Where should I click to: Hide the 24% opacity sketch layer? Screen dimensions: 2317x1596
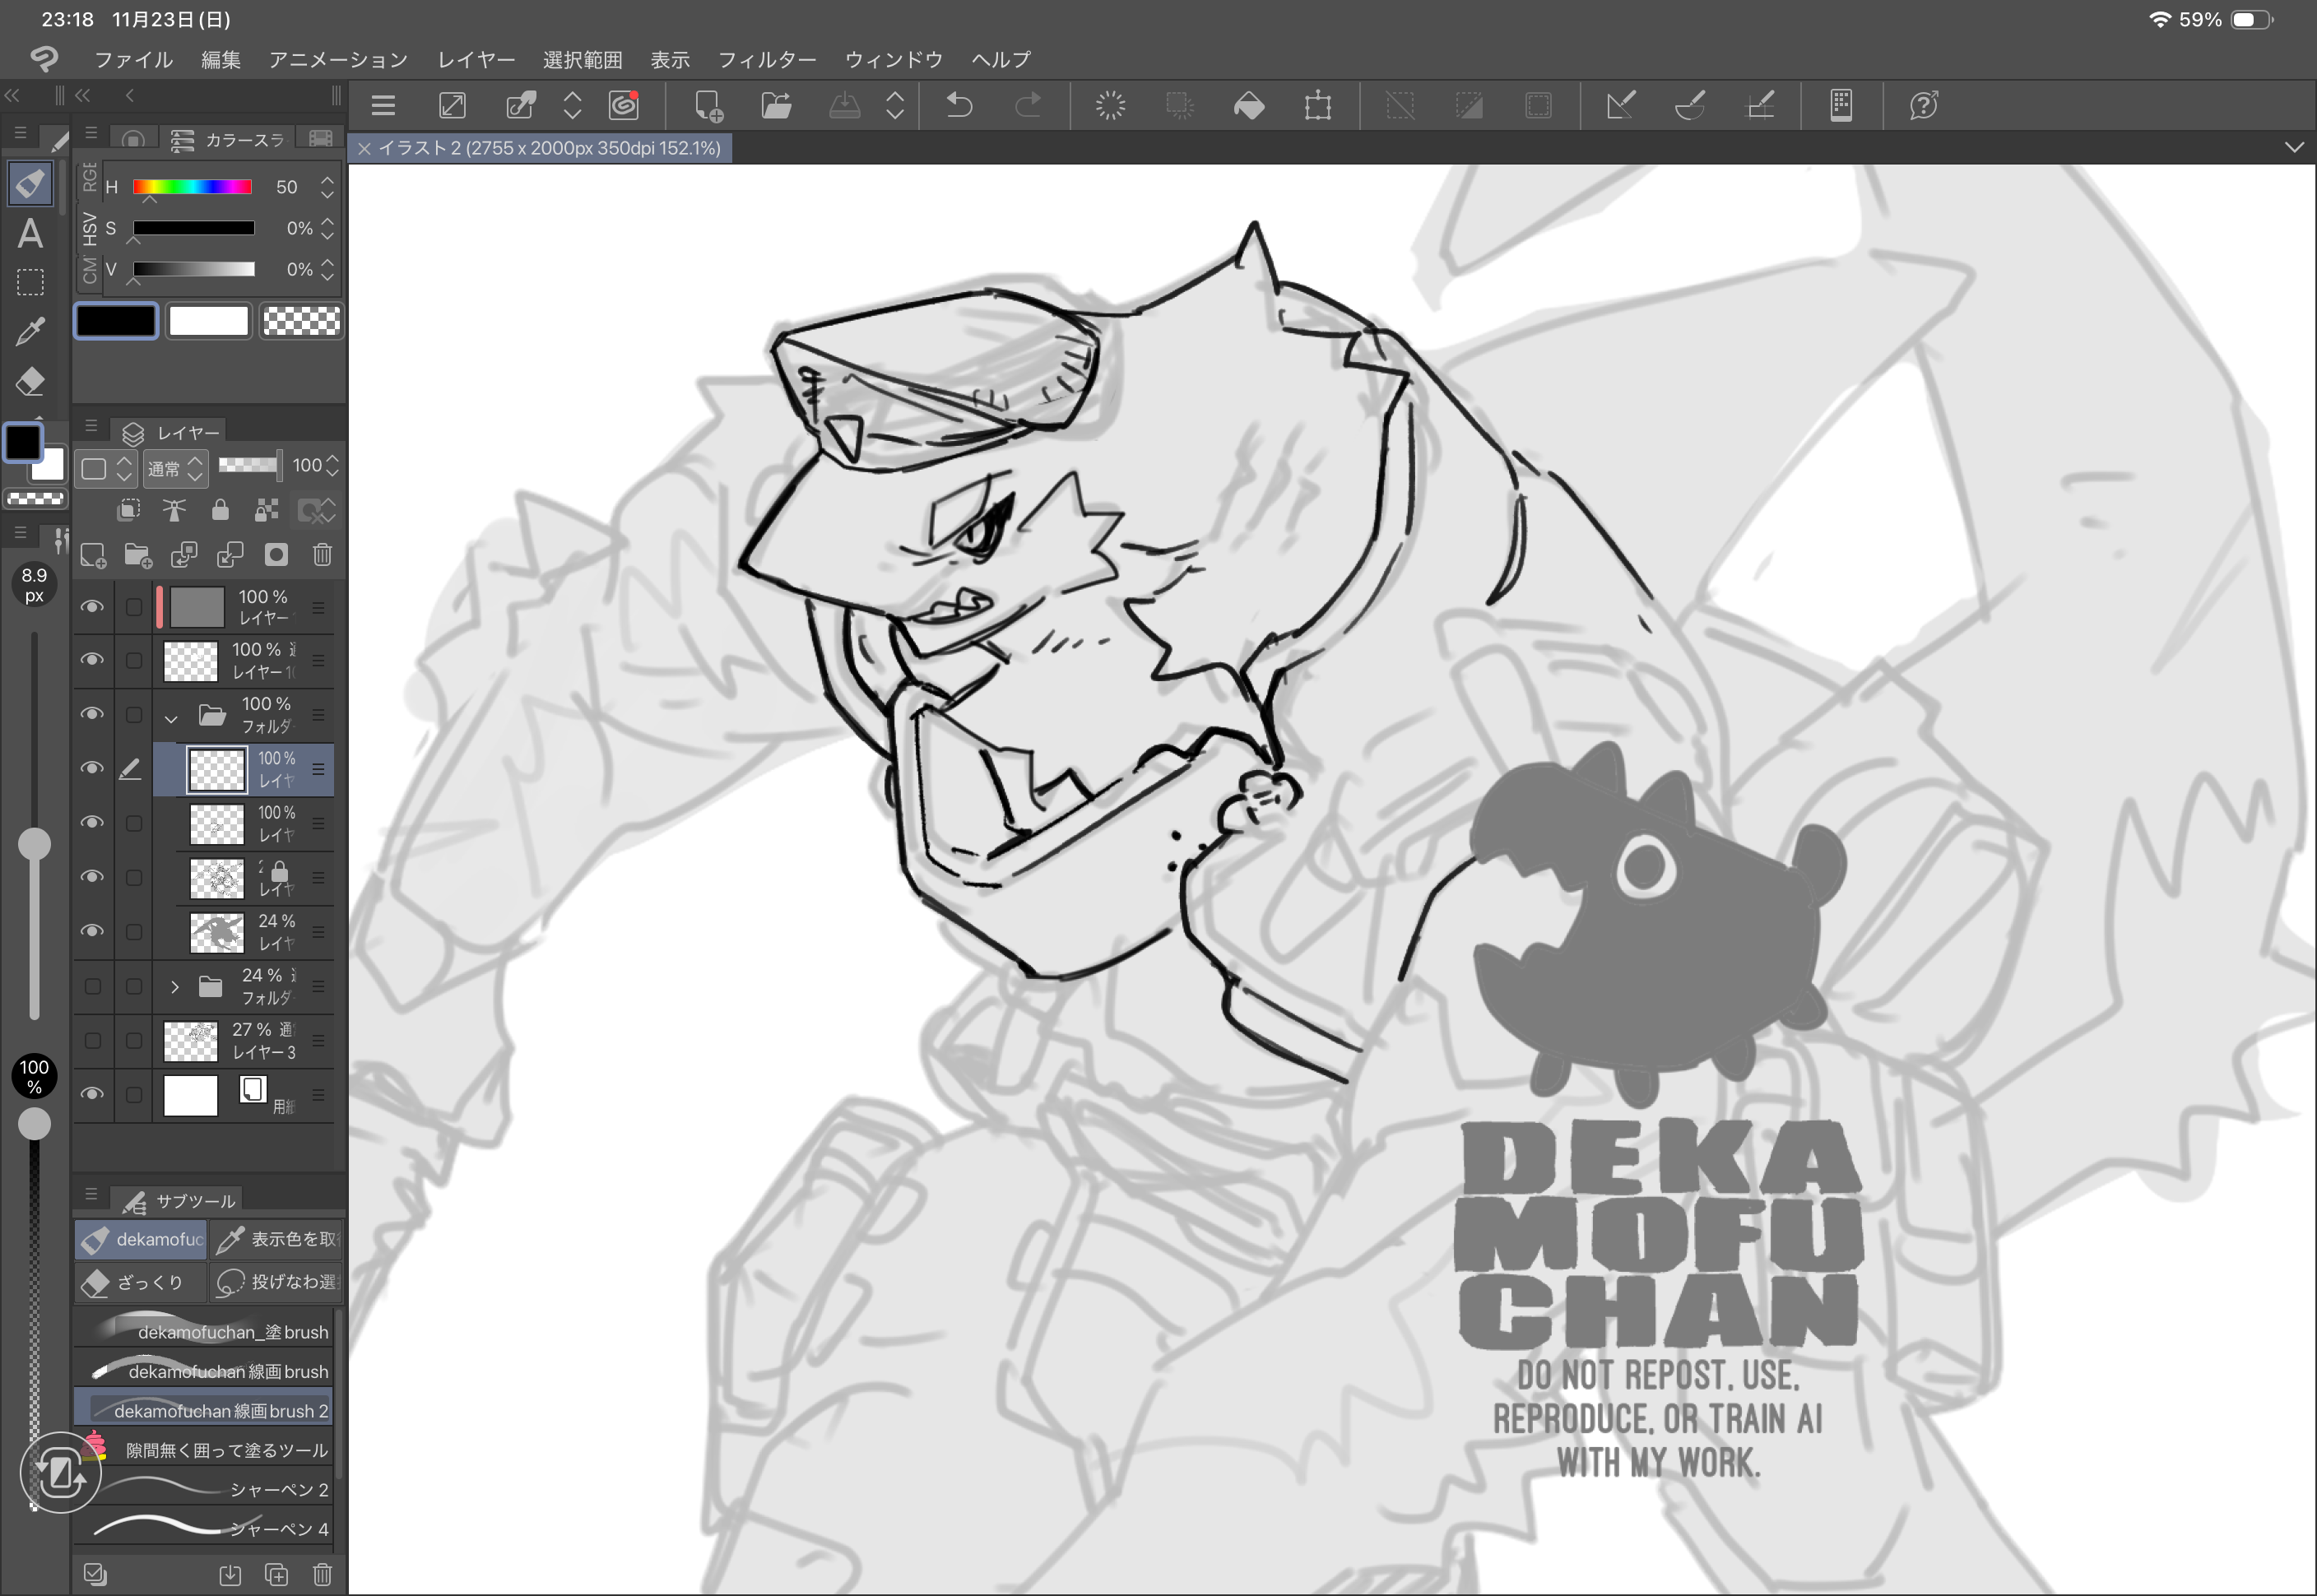[92, 931]
